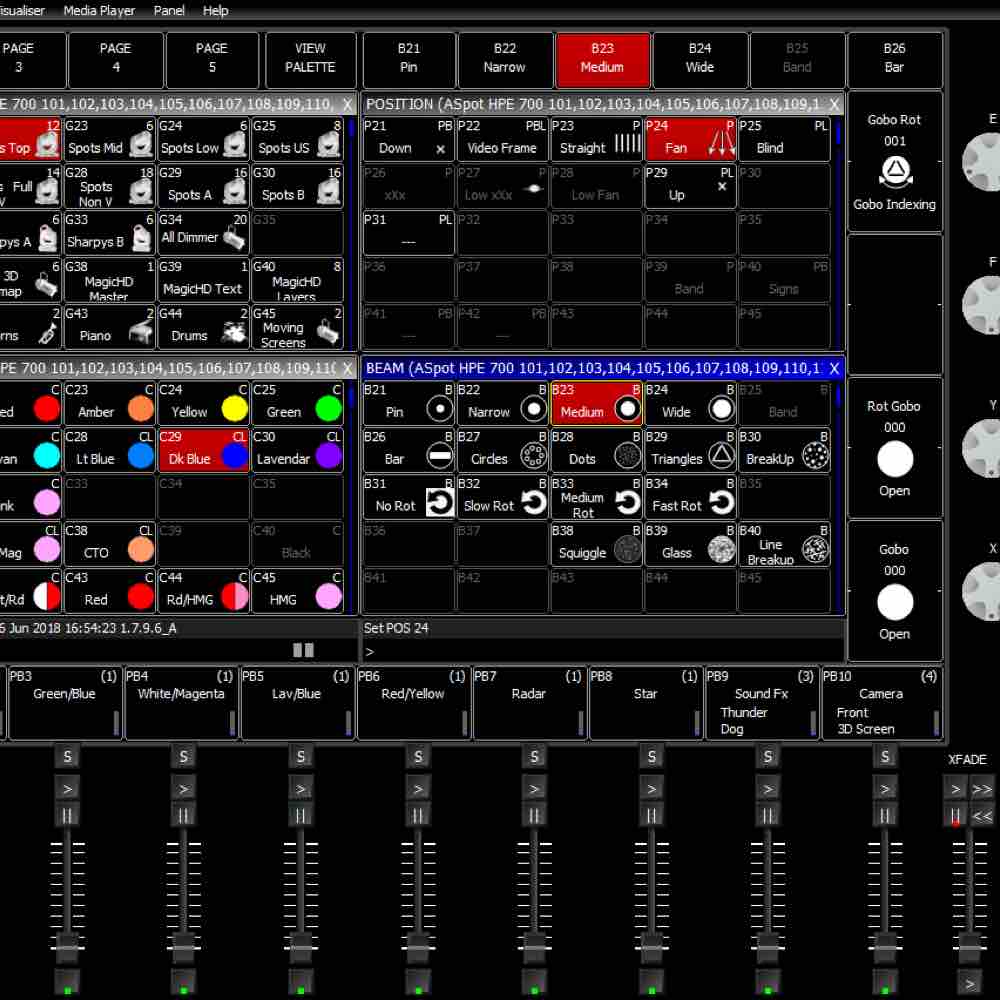This screenshot has width=1000, height=1000.
Task: Switch to PAGE 5
Action: [212, 59]
